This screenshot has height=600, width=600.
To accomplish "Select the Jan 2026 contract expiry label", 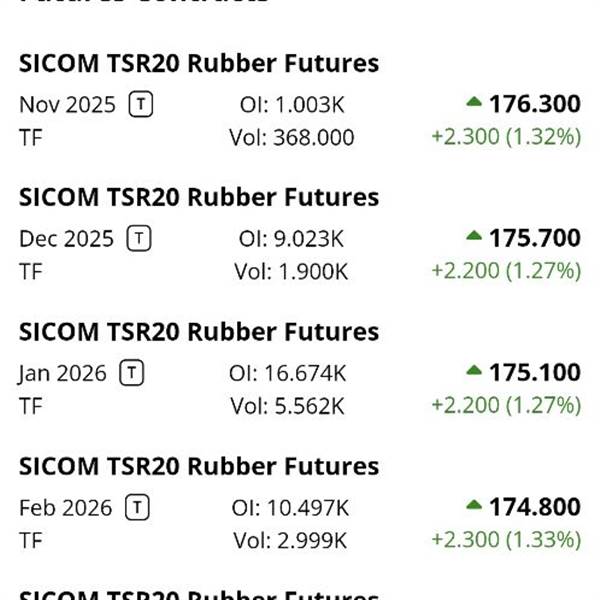I will pyautogui.click(x=62, y=373).
